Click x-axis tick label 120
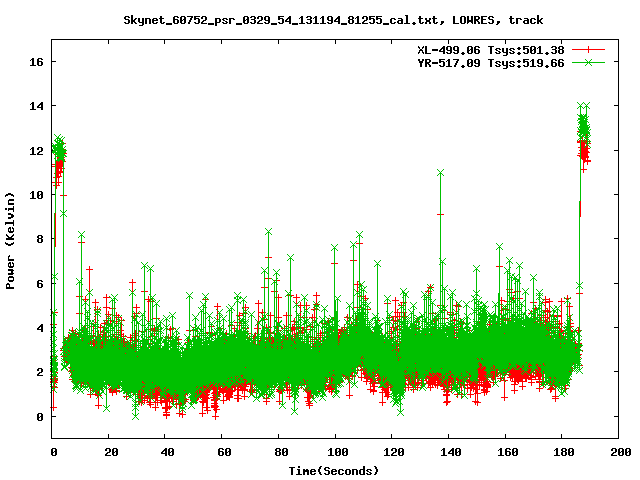 click(395, 452)
